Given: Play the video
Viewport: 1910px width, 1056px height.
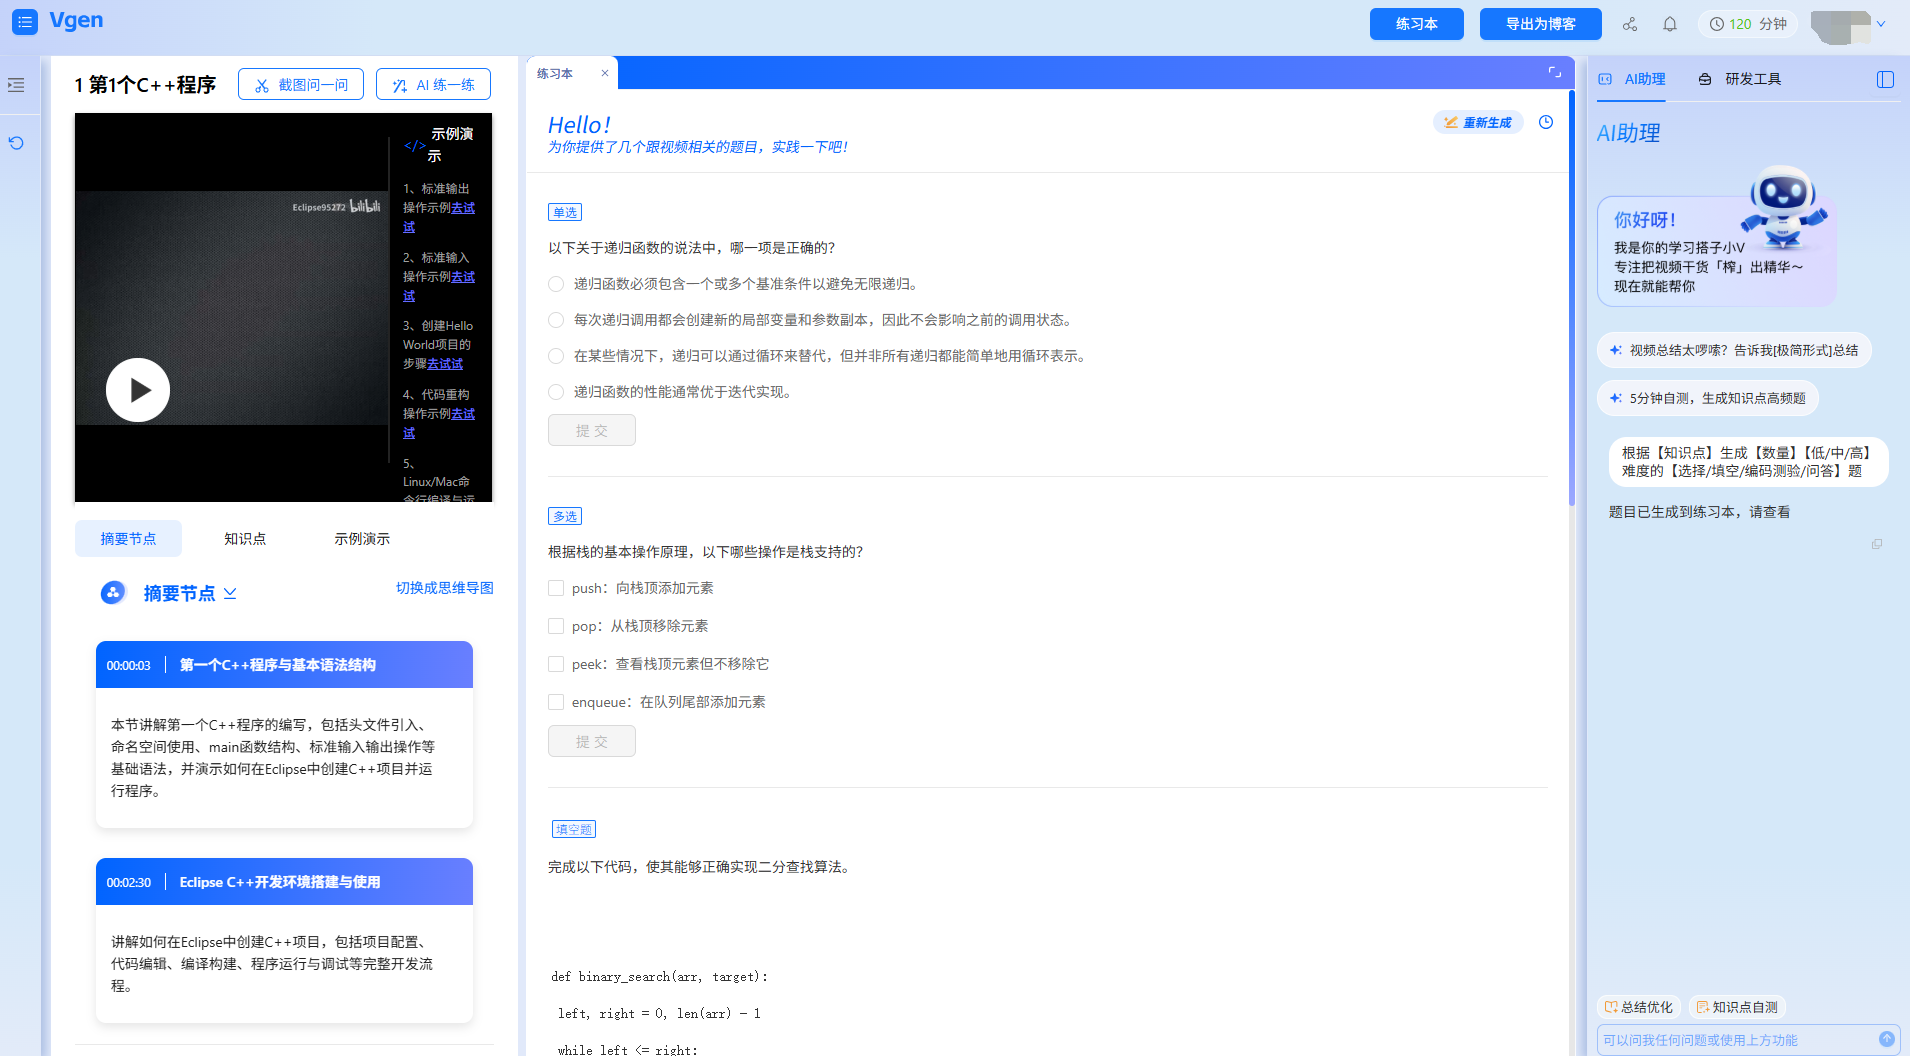Looking at the screenshot, I should pos(138,390).
